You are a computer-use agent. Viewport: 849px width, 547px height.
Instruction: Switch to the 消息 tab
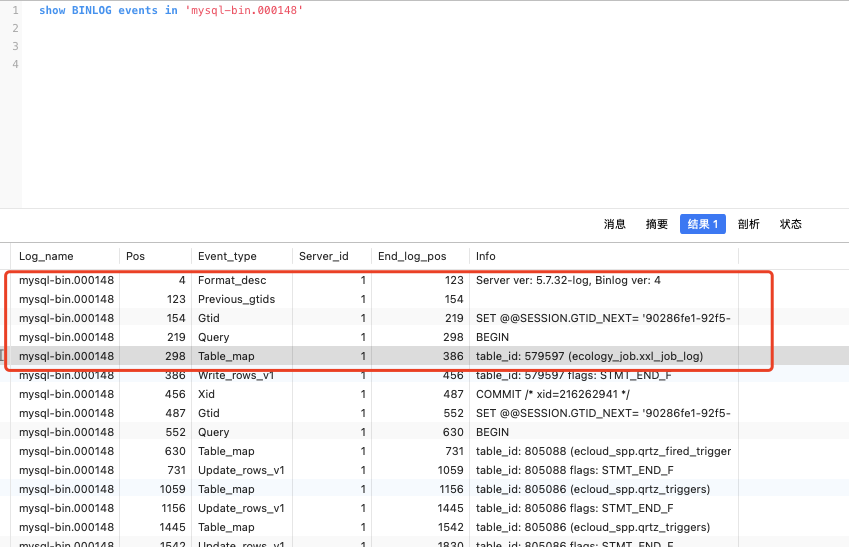point(615,224)
